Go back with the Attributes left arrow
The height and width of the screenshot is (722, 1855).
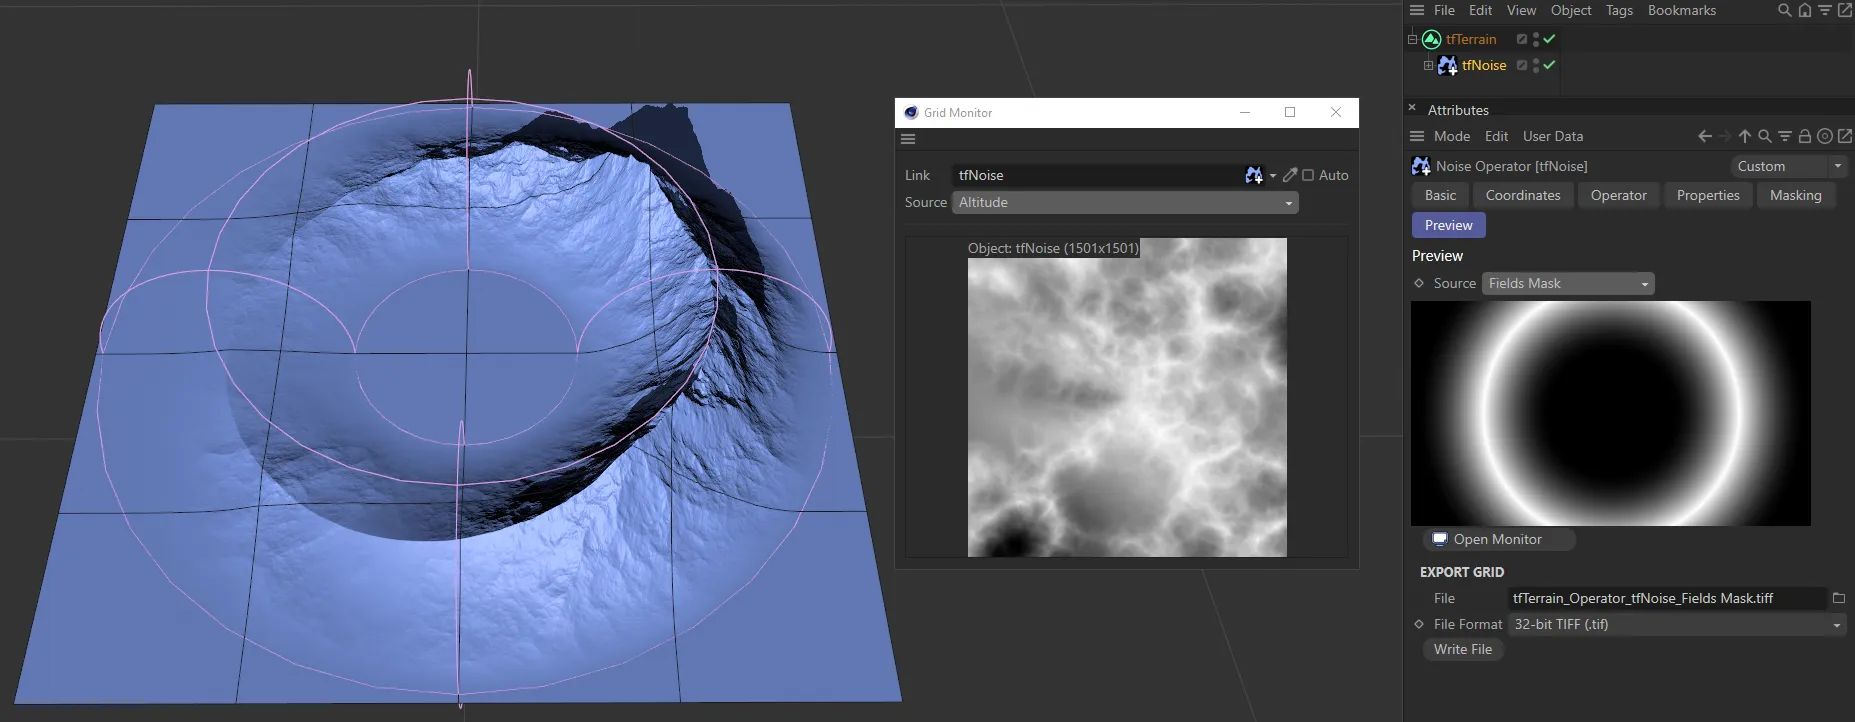point(1705,136)
